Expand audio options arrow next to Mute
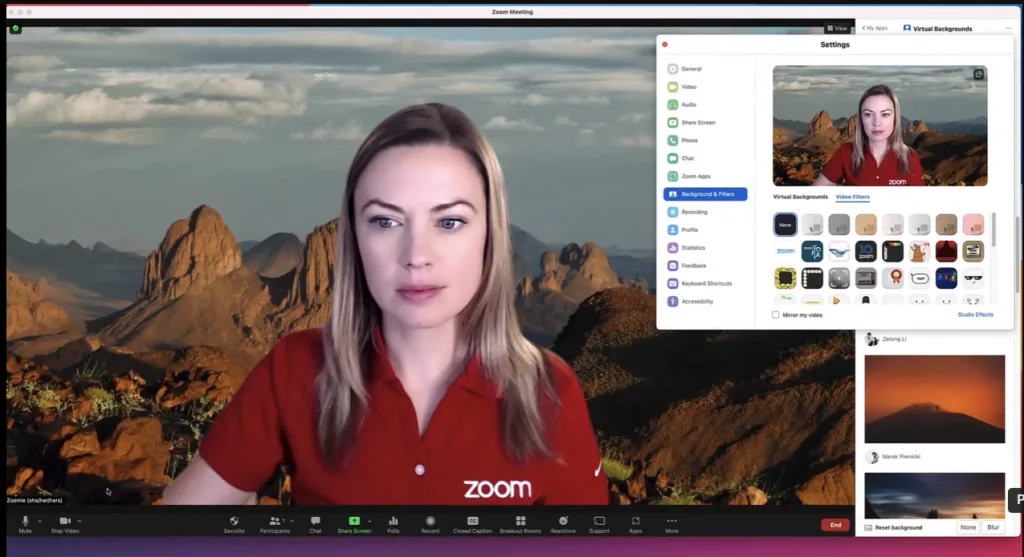This screenshot has height=557, width=1024. 40,521
